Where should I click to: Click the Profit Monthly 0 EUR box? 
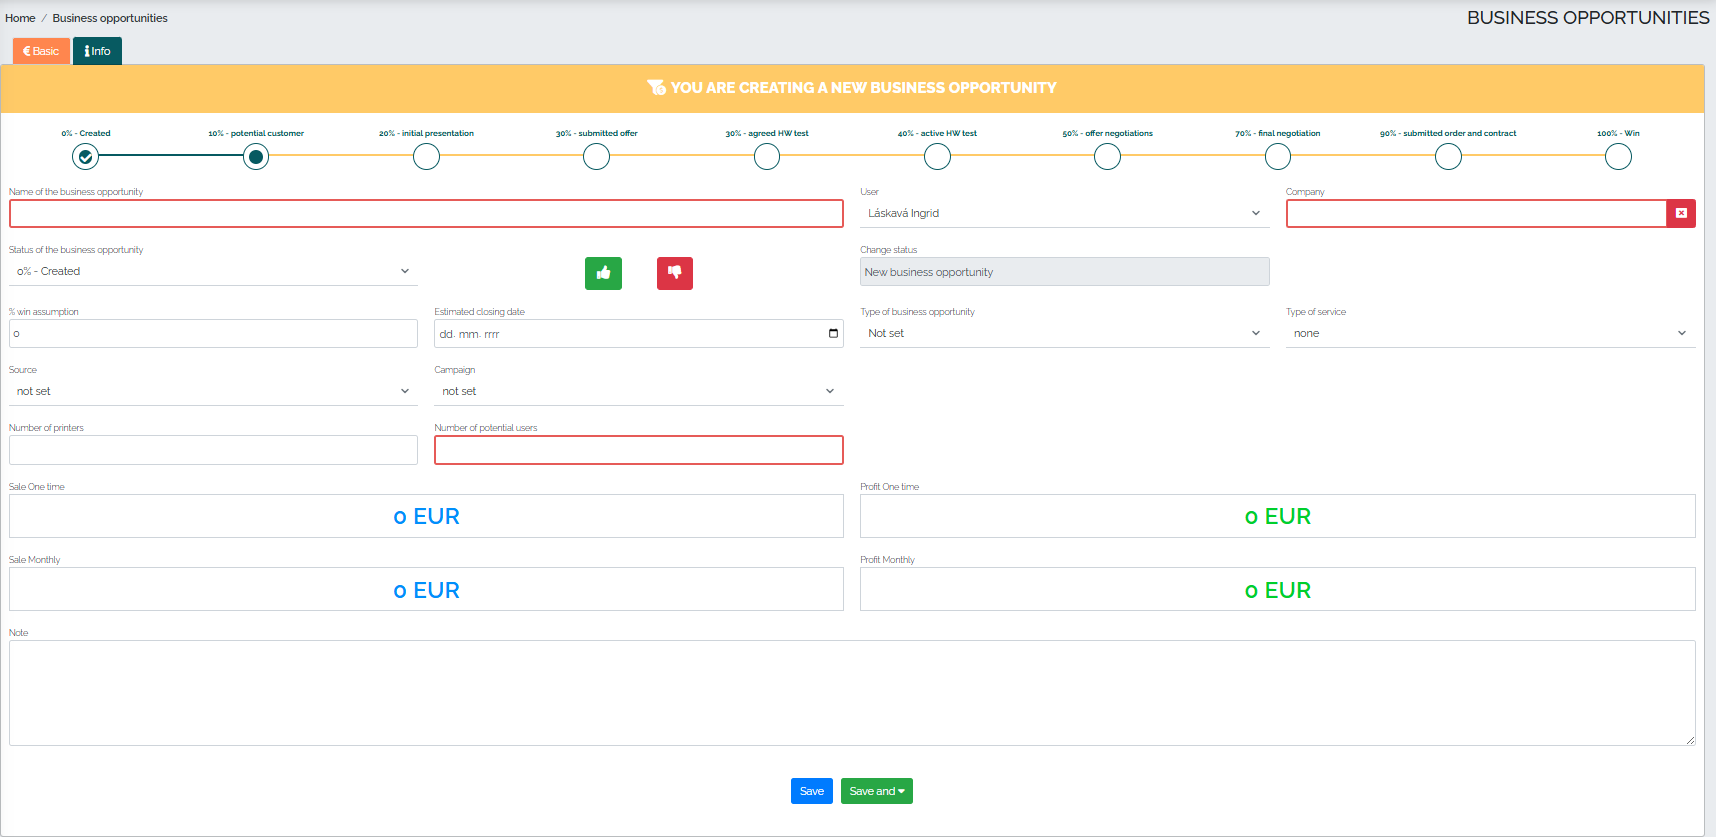1278,589
